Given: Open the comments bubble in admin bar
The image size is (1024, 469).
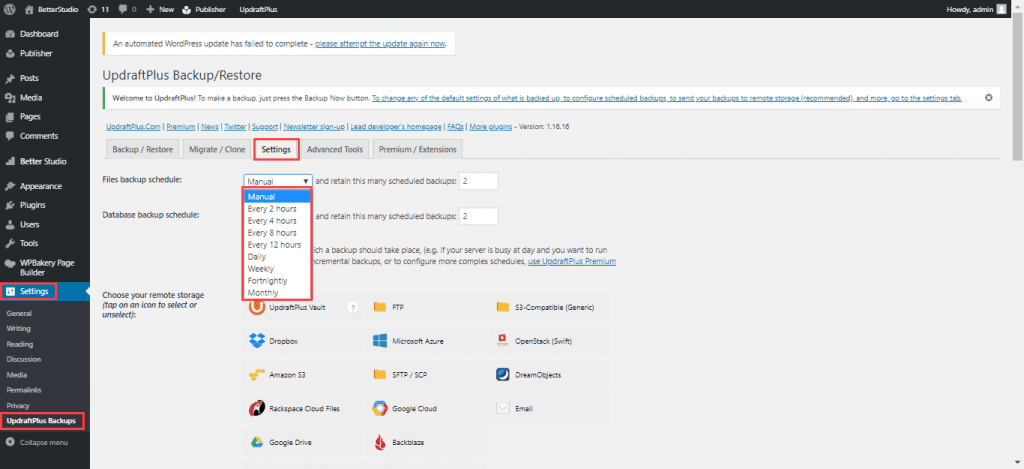Looking at the screenshot, I should point(126,10).
